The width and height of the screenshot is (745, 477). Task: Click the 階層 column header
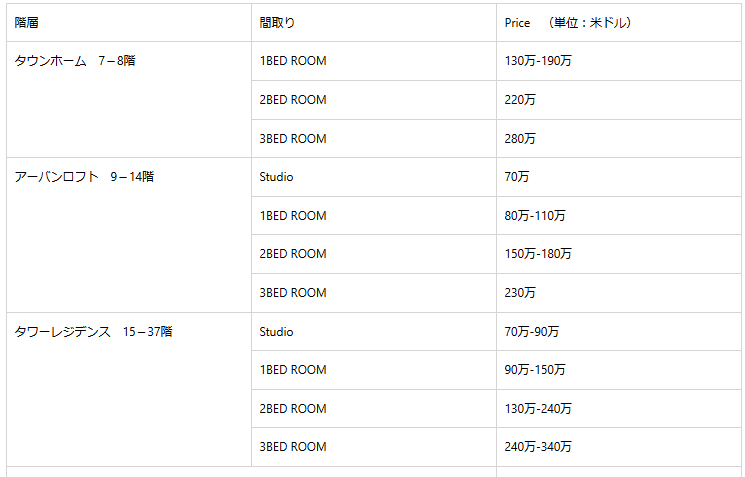click(27, 22)
